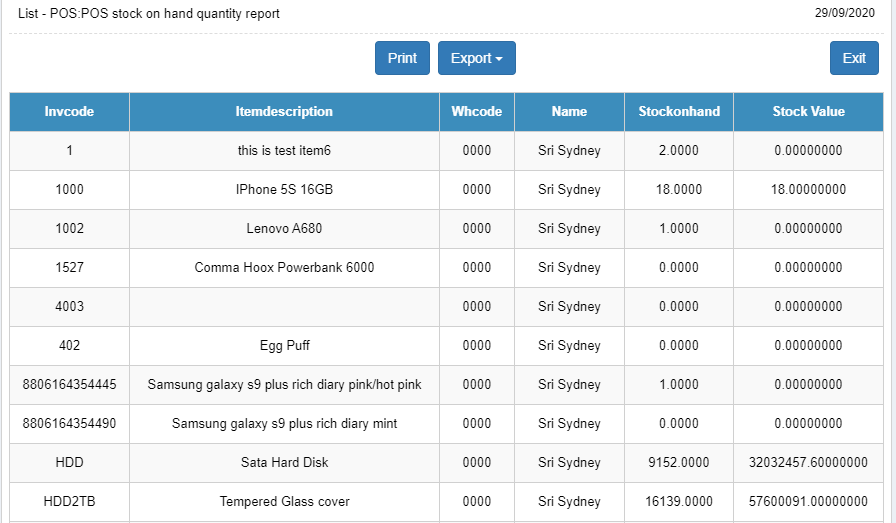The width and height of the screenshot is (896, 523).
Task: Select the 'this is test item6' cell
Action: 284,151
